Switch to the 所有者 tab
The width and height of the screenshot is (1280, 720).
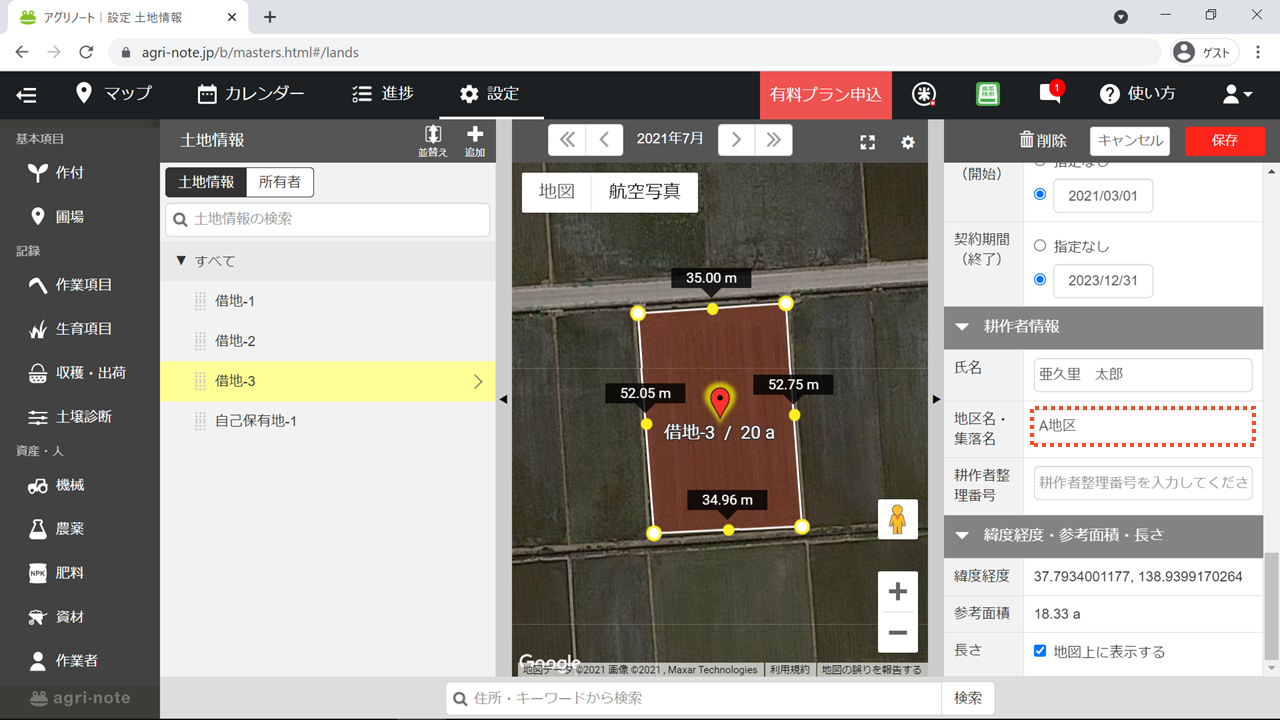click(280, 182)
